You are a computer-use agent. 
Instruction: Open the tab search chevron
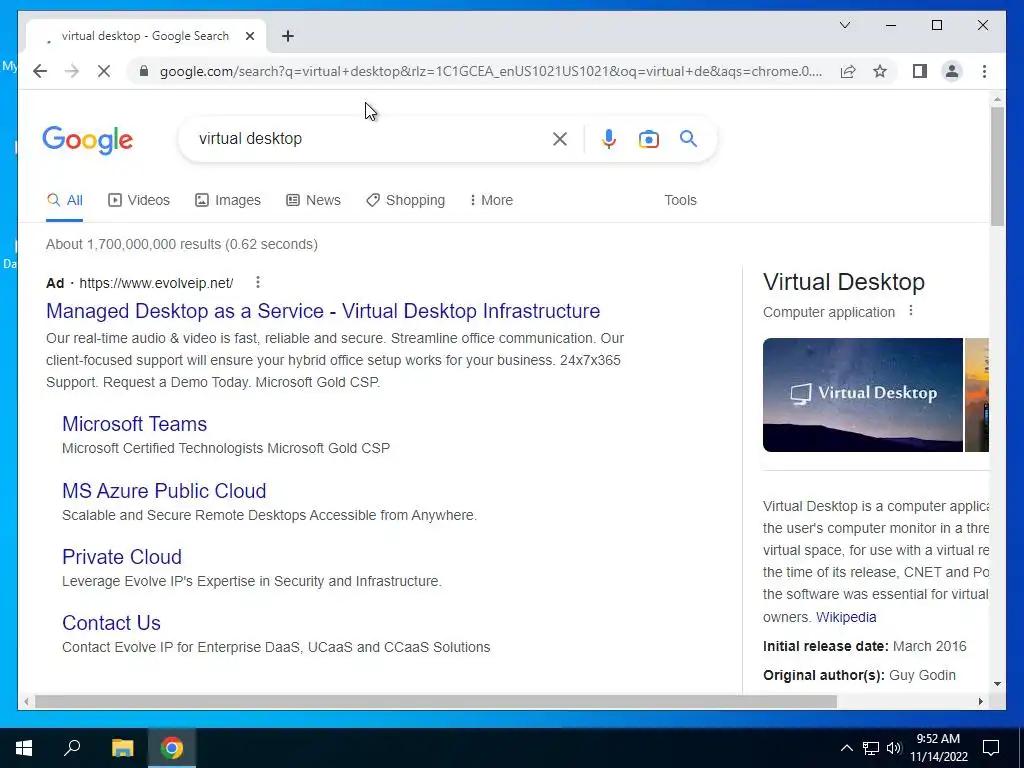(x=844, y=25)
